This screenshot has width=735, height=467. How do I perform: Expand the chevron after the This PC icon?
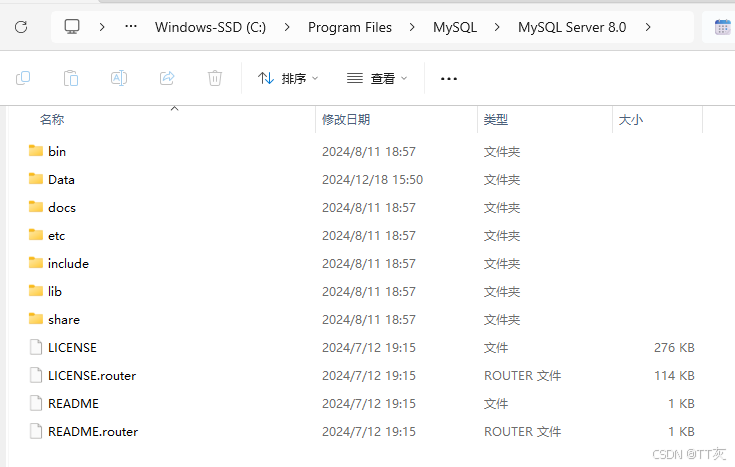[102, 27]
